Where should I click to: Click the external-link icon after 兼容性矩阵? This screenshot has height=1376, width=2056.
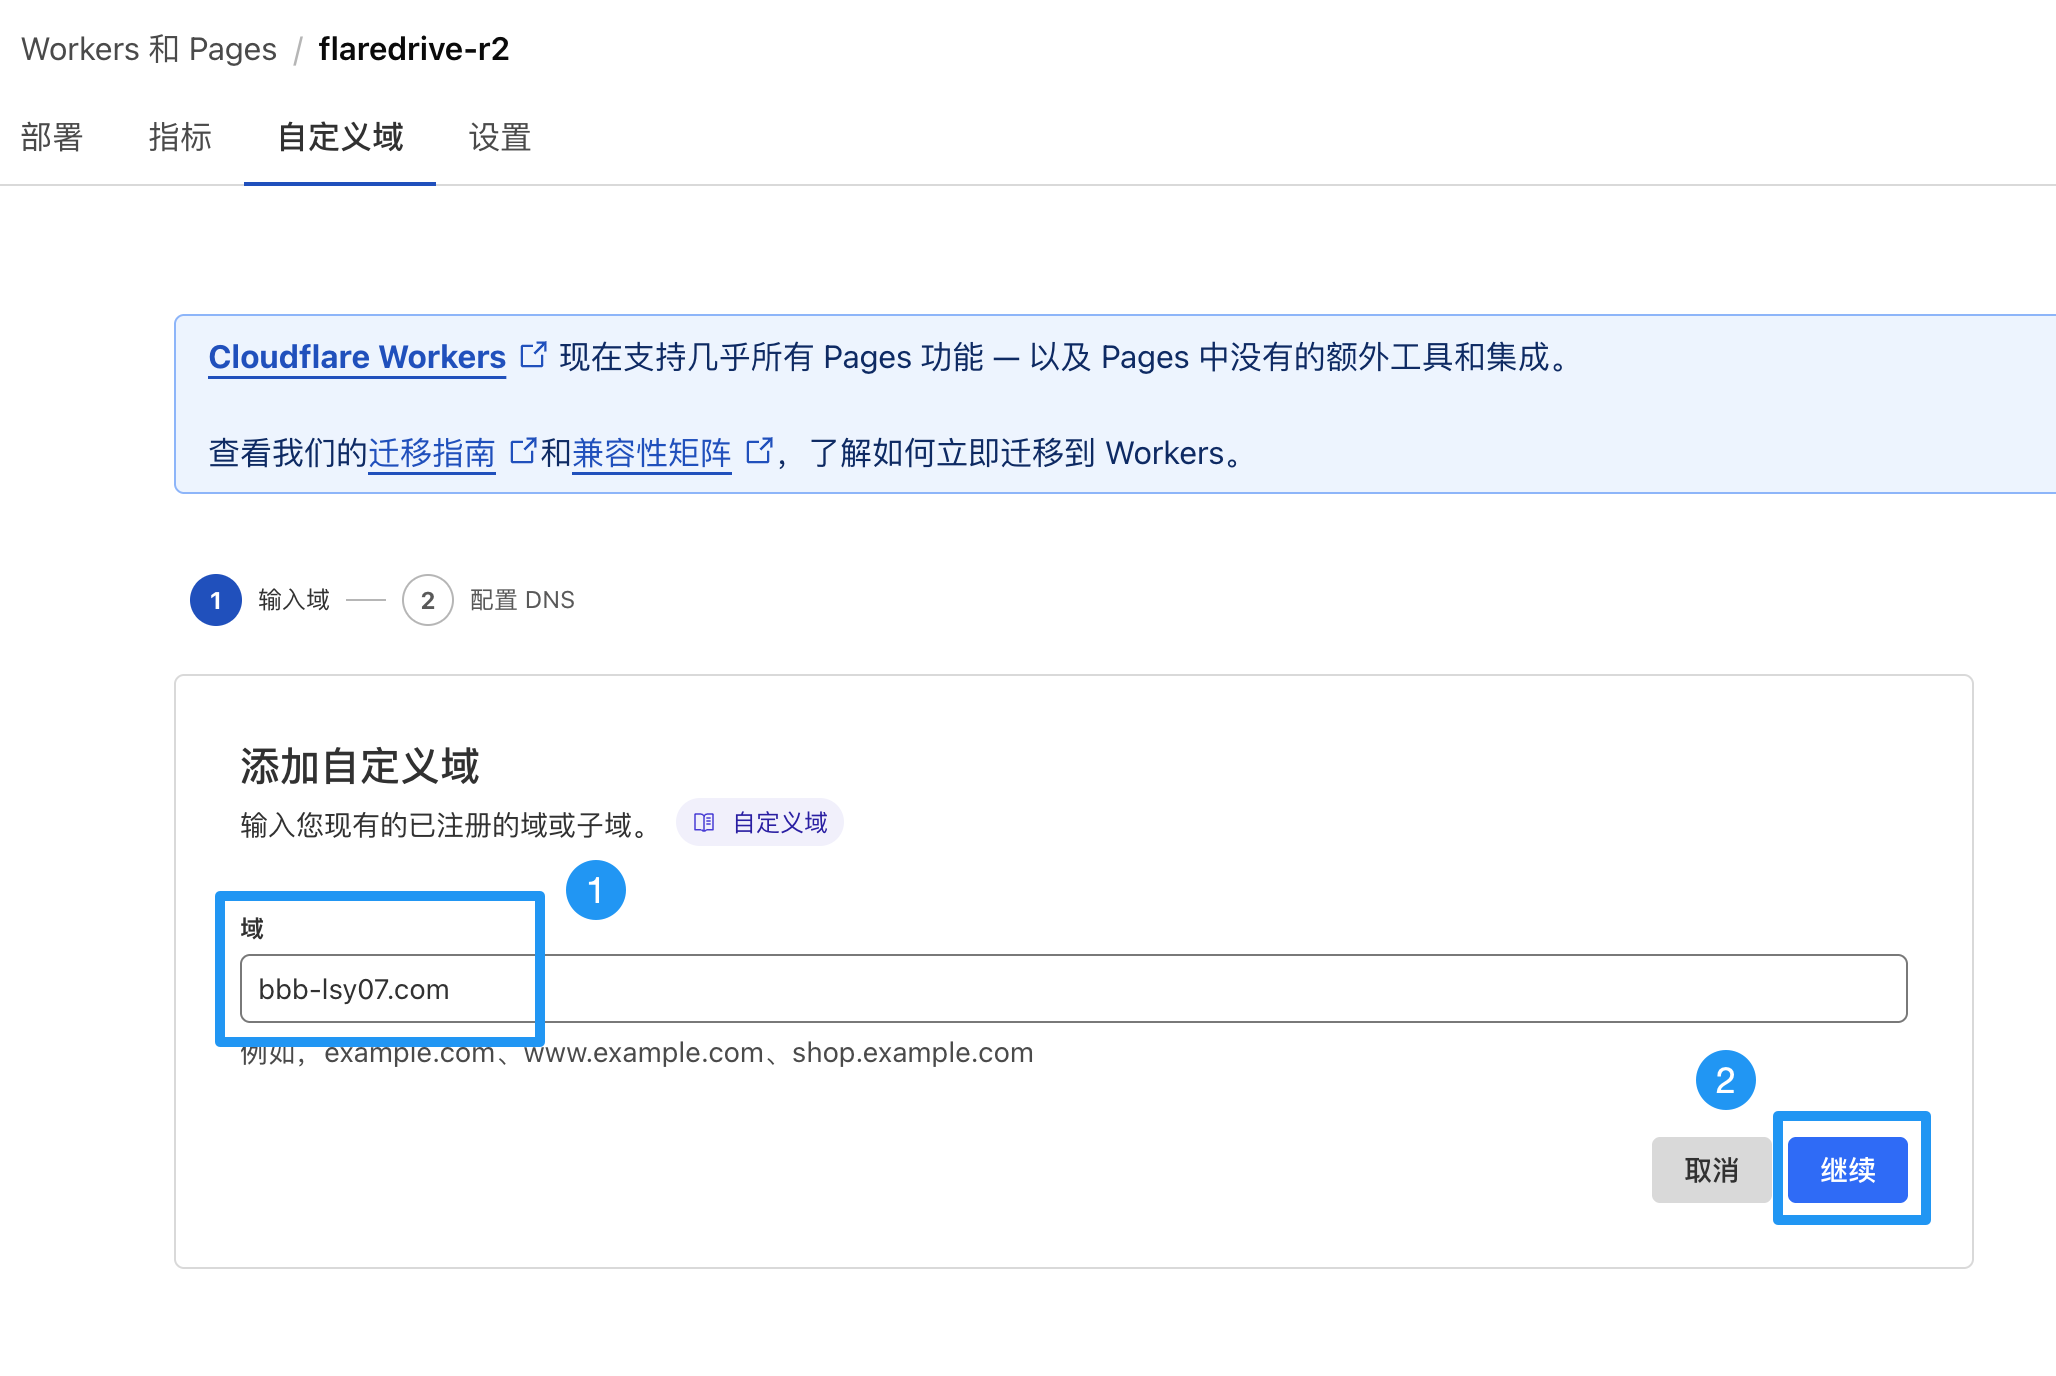760,451
